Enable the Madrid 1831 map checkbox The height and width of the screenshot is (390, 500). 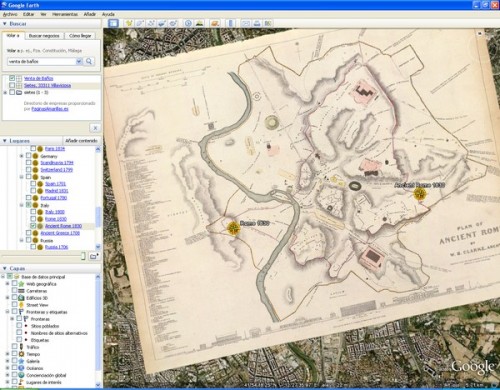(x=33, y=191)
